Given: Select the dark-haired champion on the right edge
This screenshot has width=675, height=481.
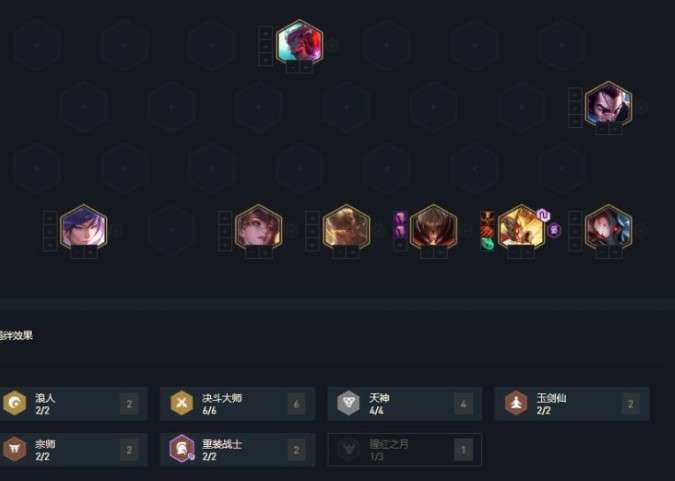Looking at the screenshot, I should pyautogui.click(x=608, y=105).
